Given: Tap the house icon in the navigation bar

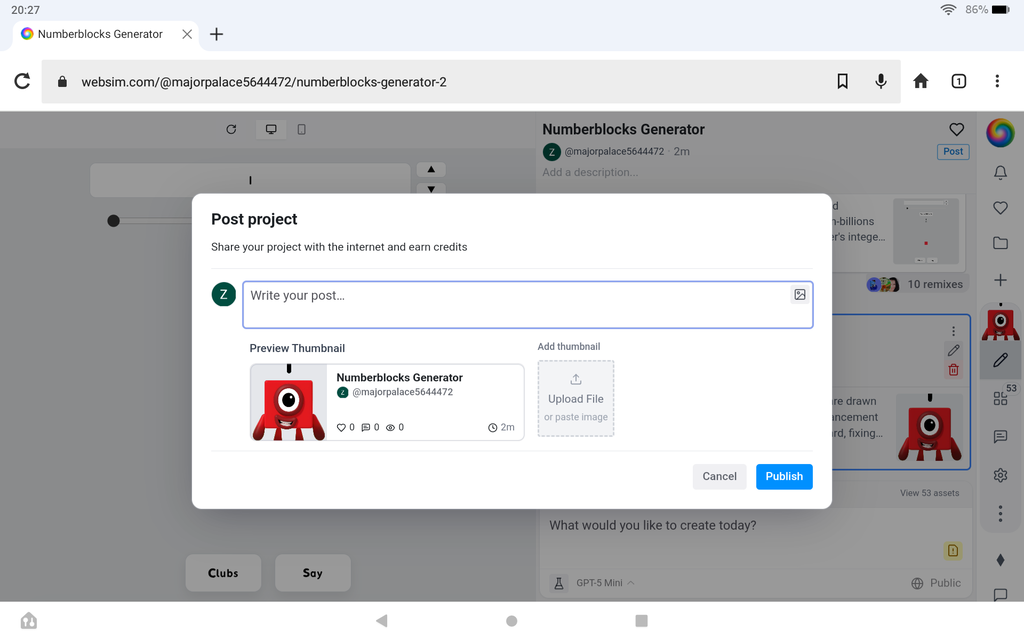Looking at the screenshot, I should click(x=29, y=620).
